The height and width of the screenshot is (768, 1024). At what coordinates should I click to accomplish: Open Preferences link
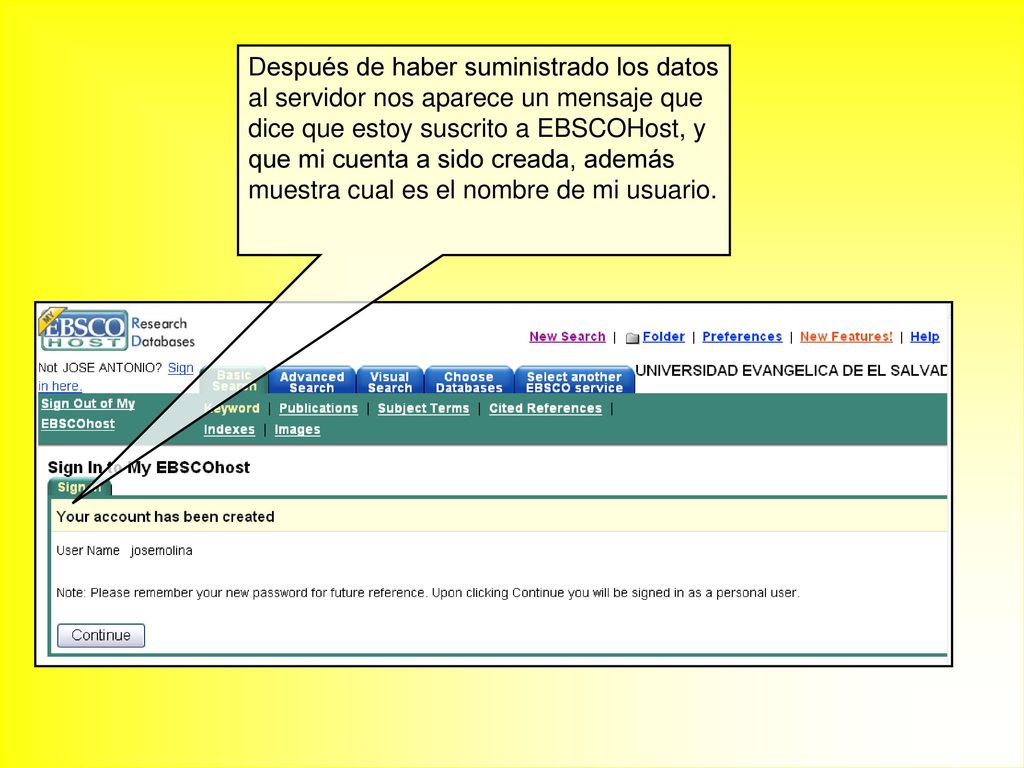[x=742, y=336]
